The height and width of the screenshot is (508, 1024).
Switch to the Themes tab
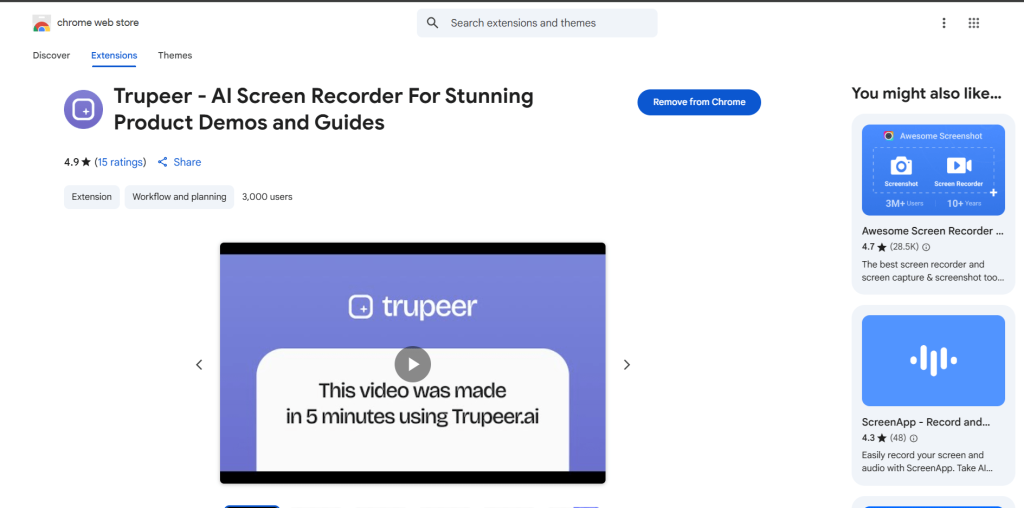pyautogui.click(x=175, y=56)
